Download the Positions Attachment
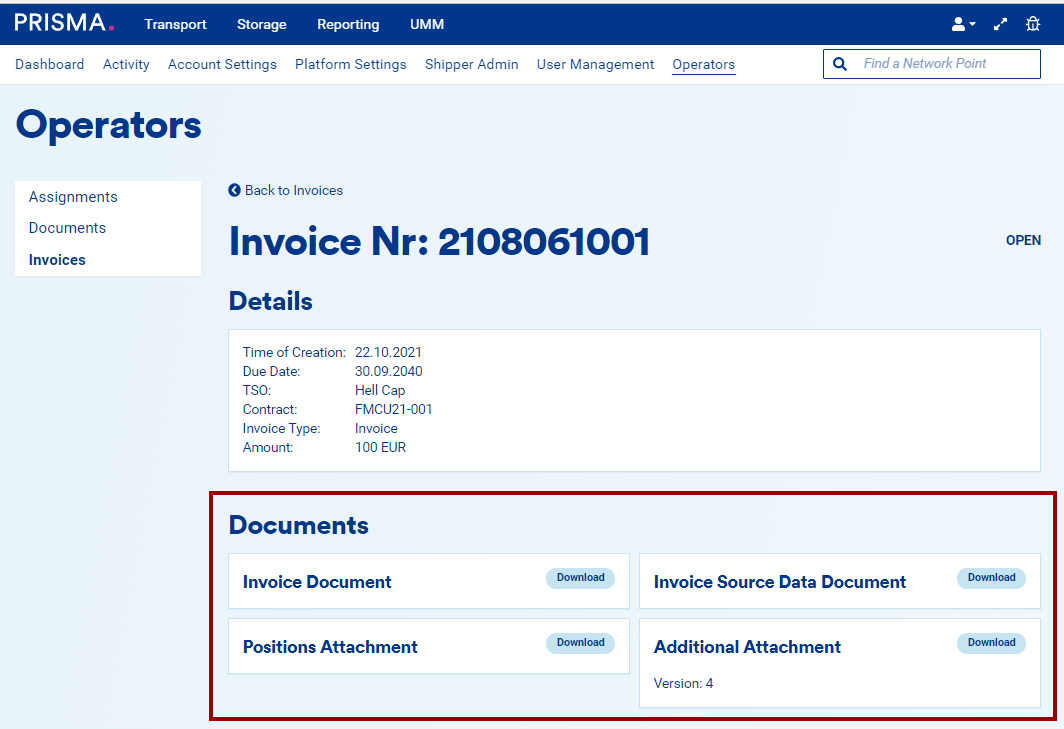1064x729 pixels. tap(580, 643)
